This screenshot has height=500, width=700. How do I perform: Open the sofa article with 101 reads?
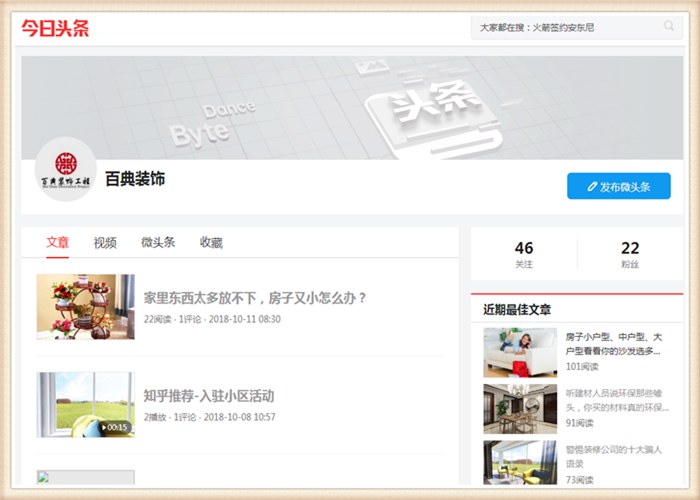click(612, 344)
